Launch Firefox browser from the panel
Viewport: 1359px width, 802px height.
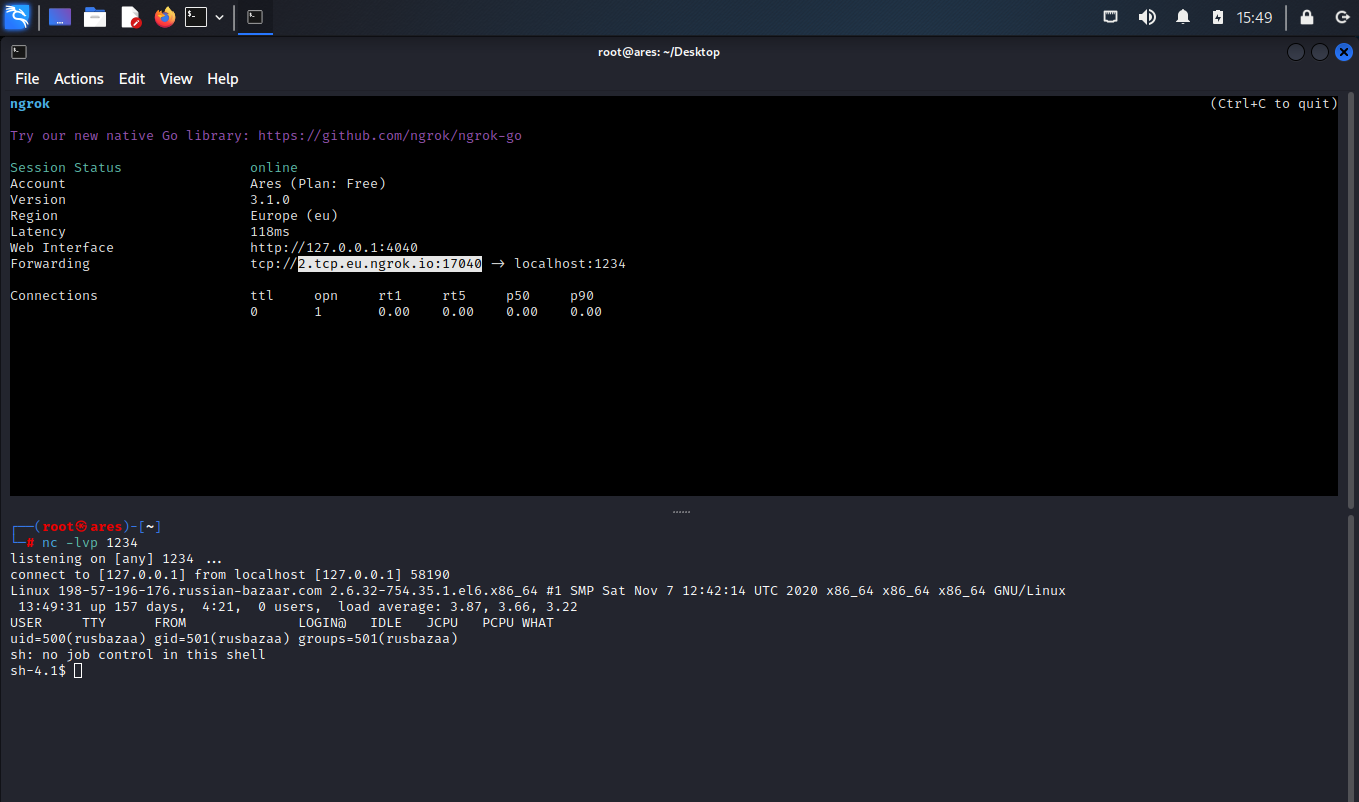point(165,17)
